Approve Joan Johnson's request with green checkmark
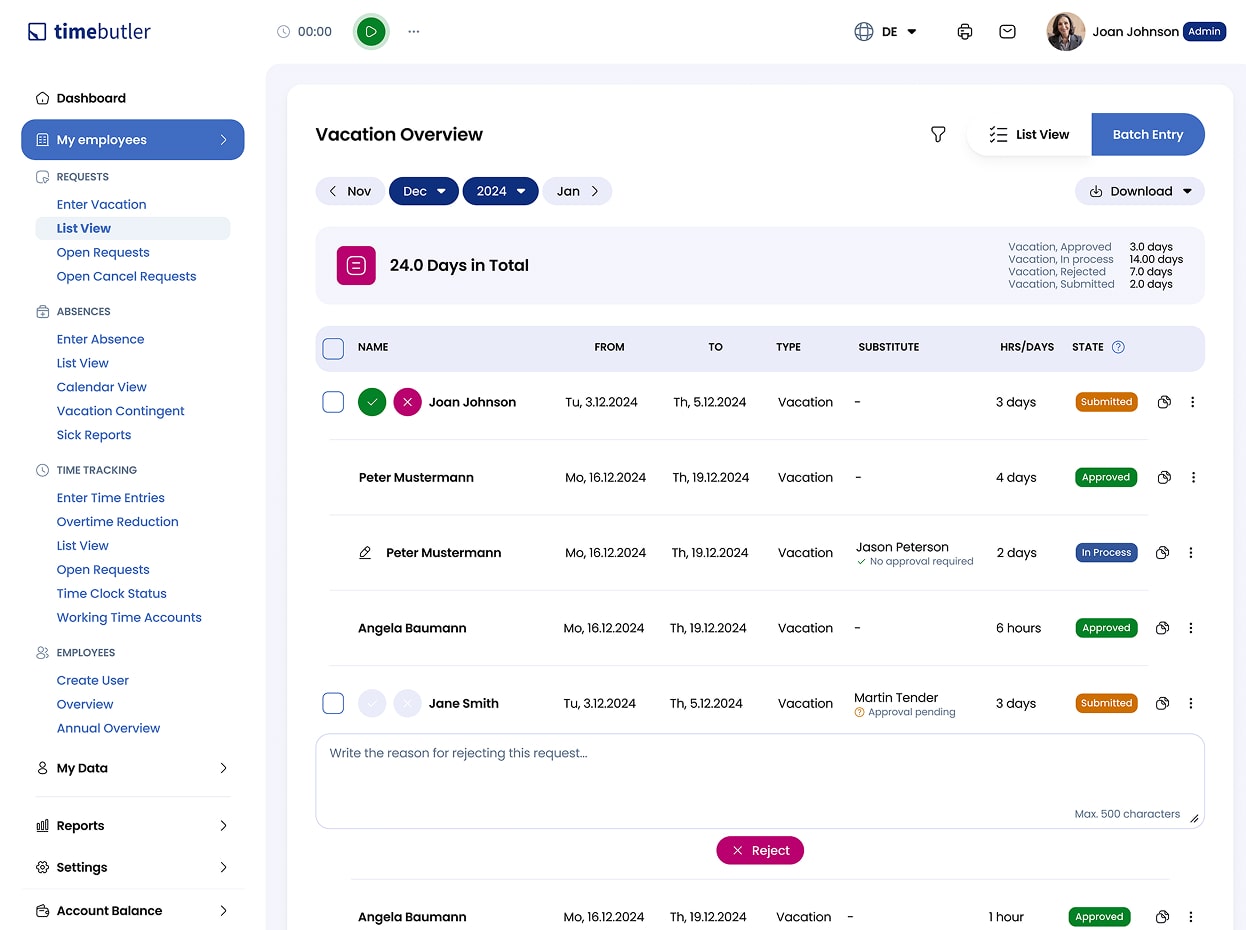The width and height of the screenshot is (1246, 930). (372, 402)
